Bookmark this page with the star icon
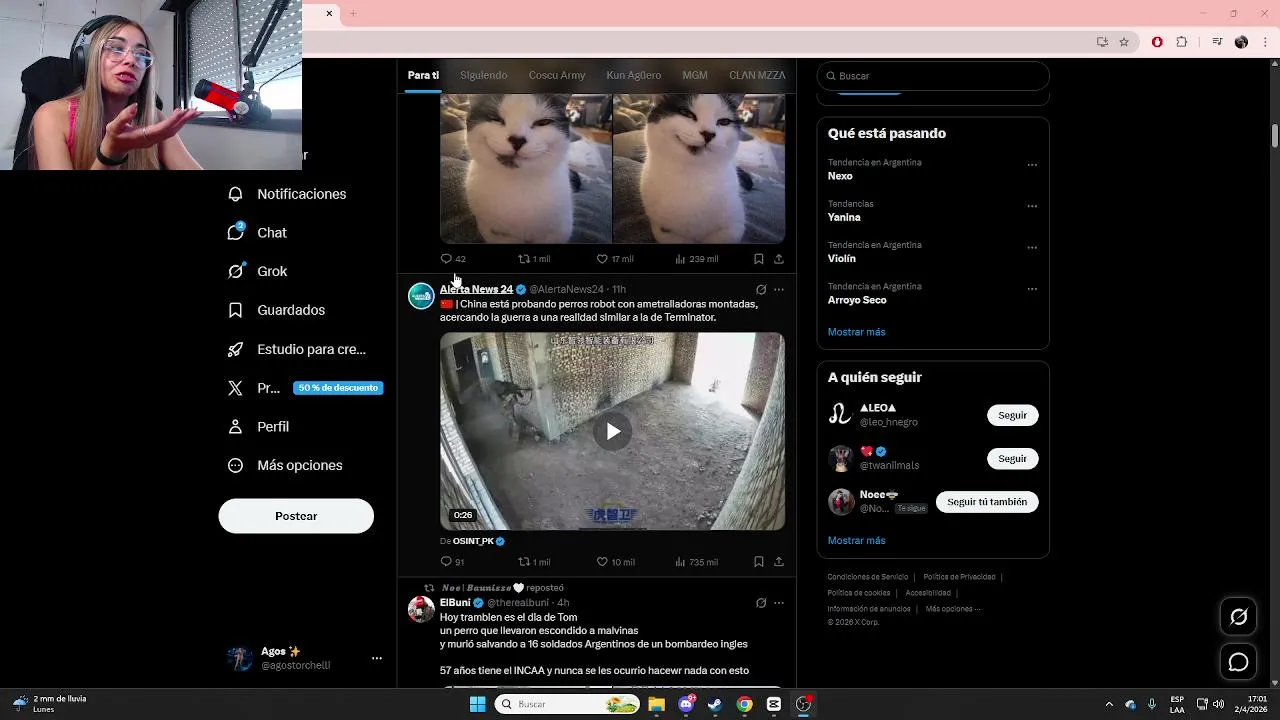This screenshot has width=1280, height=720. pos(1124,42)
